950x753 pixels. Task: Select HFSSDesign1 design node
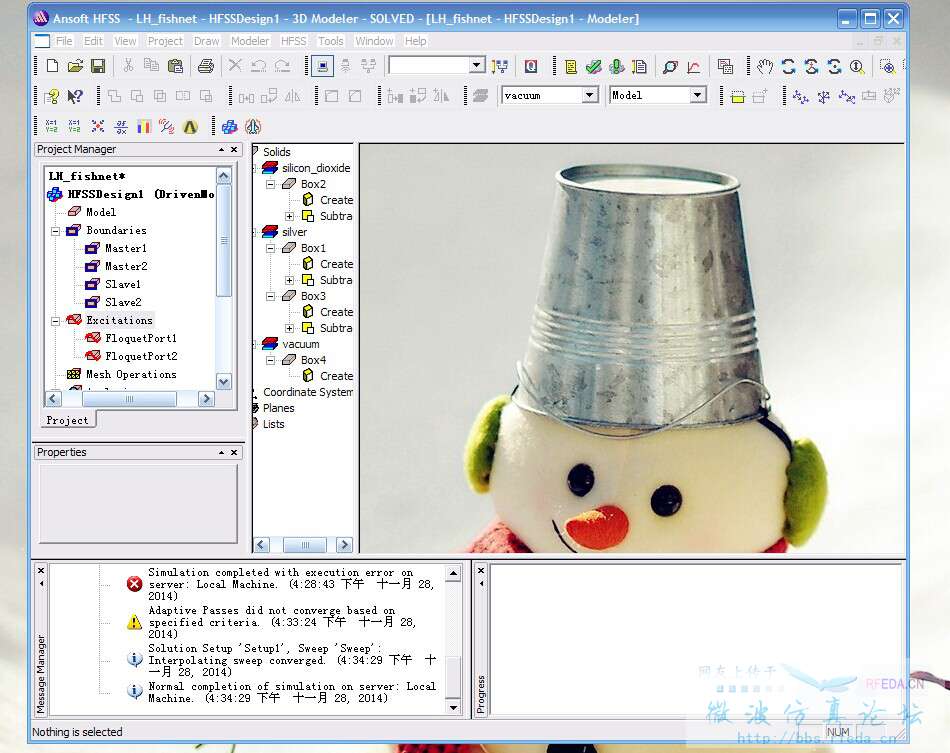141,194
